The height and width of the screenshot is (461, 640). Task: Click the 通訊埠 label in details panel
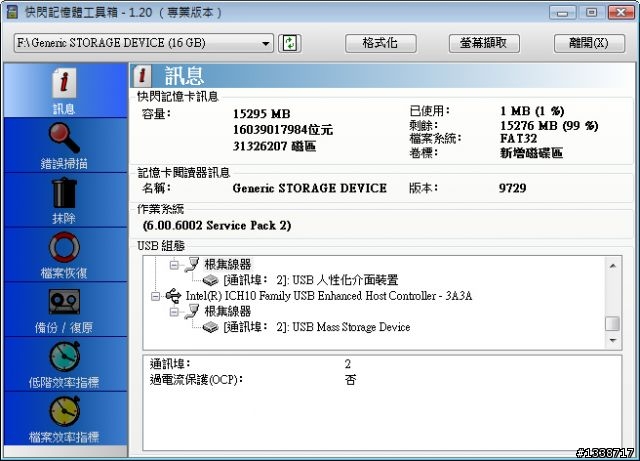click(170, 364)
